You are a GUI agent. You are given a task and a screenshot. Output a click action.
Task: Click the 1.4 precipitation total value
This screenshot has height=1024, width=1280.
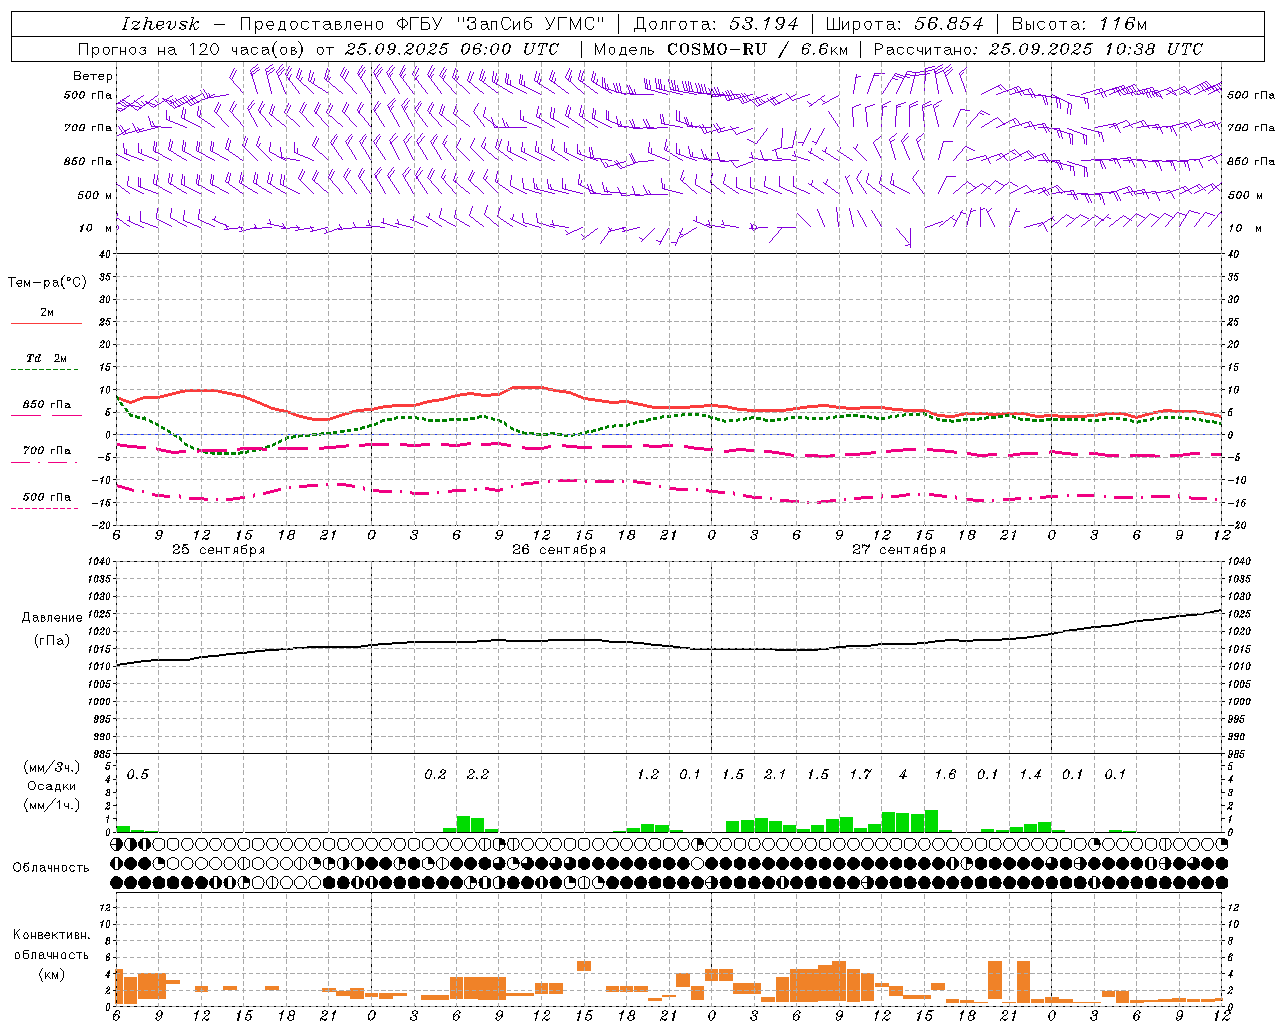pos(1030,775)
